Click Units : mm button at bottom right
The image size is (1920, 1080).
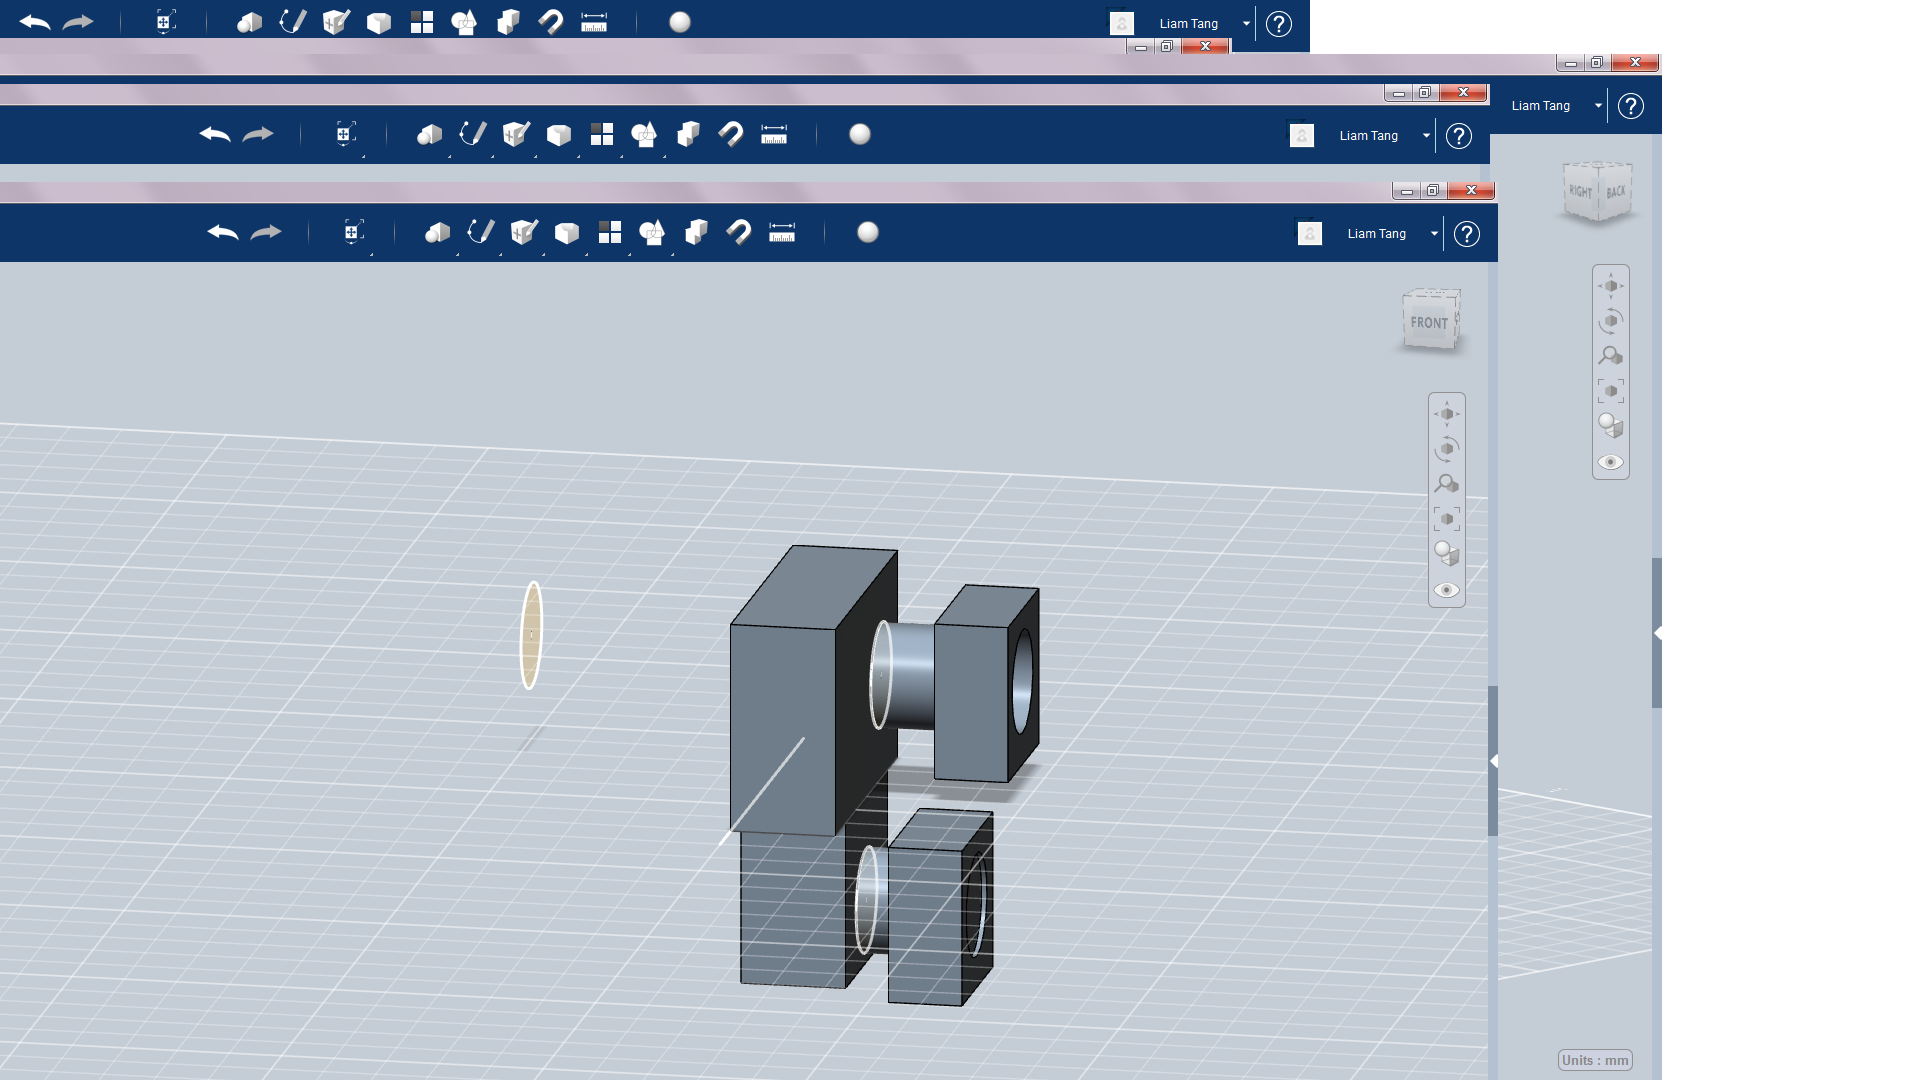coord(1595,1060)
